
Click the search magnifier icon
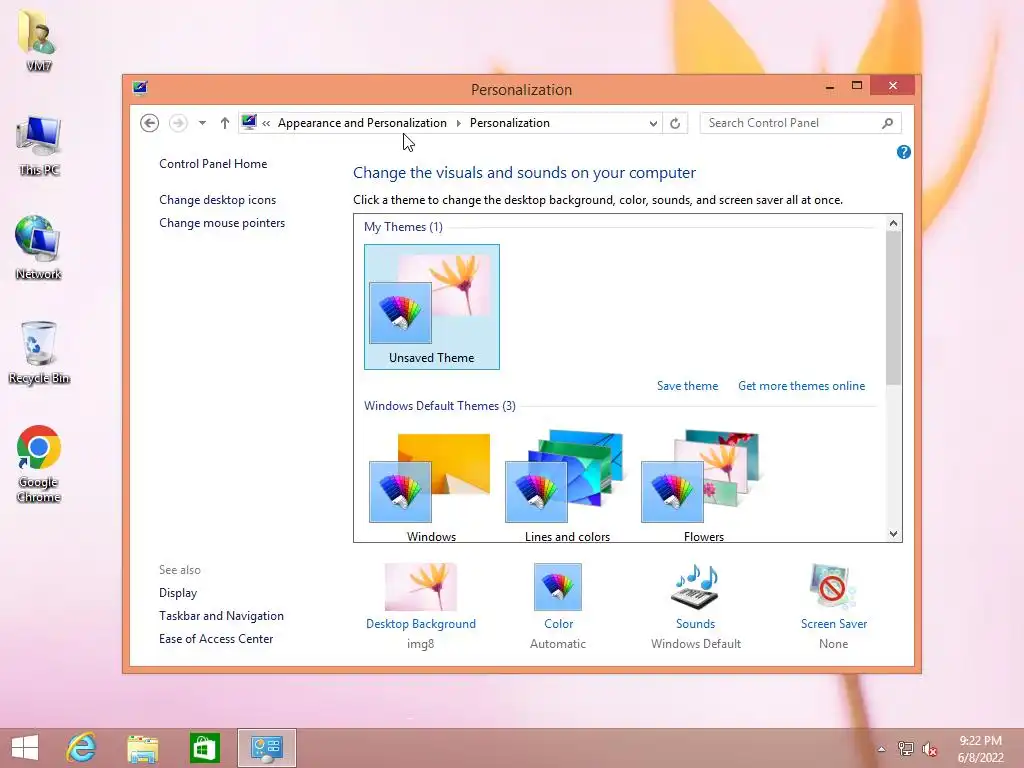click(887, 123)
